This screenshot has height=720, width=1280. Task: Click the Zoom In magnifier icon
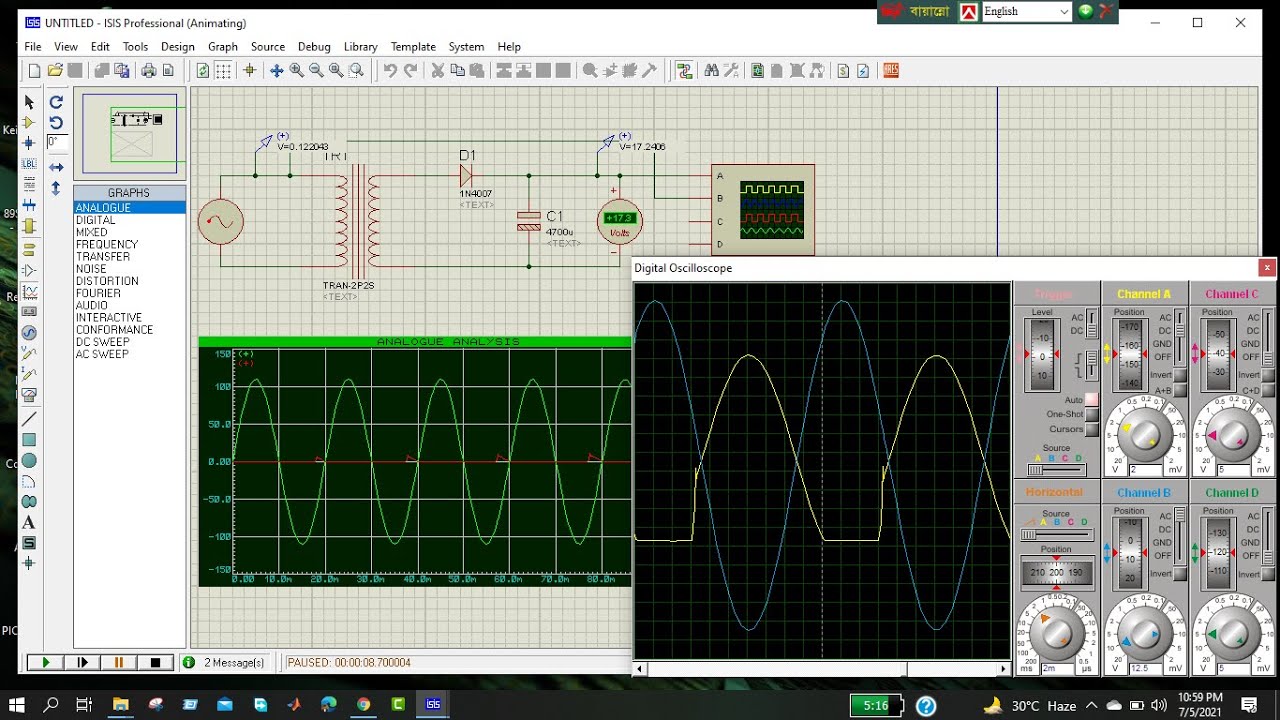297,71
